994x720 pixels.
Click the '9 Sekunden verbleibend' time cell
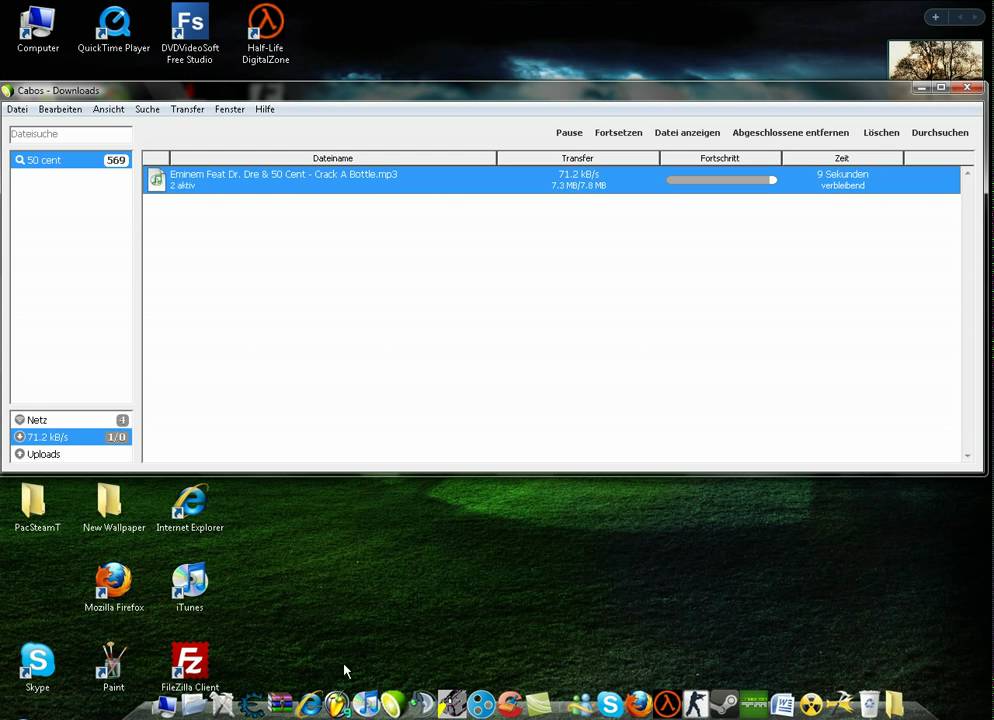pyautogui.click(x=842, y=179)
